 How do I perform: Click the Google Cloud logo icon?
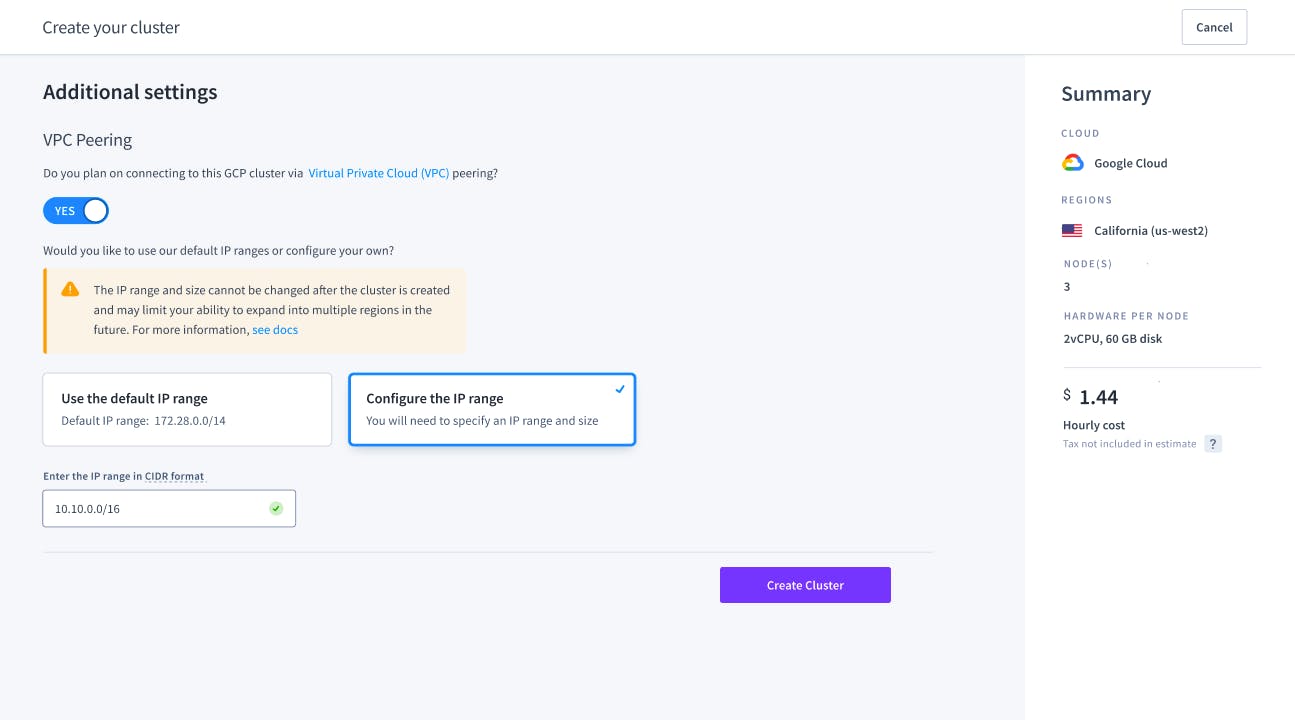coord(1072,163)
